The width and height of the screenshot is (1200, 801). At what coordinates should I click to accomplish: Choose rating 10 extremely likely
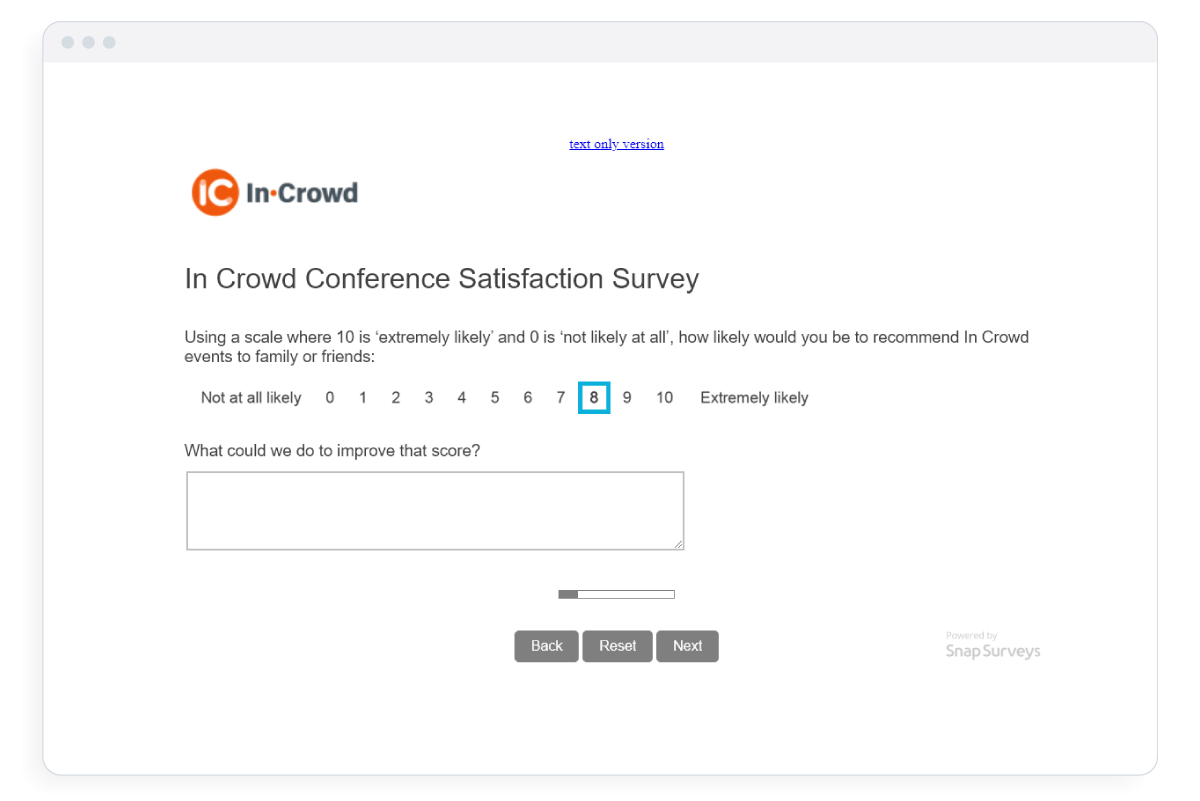click(x=664, y=398)
